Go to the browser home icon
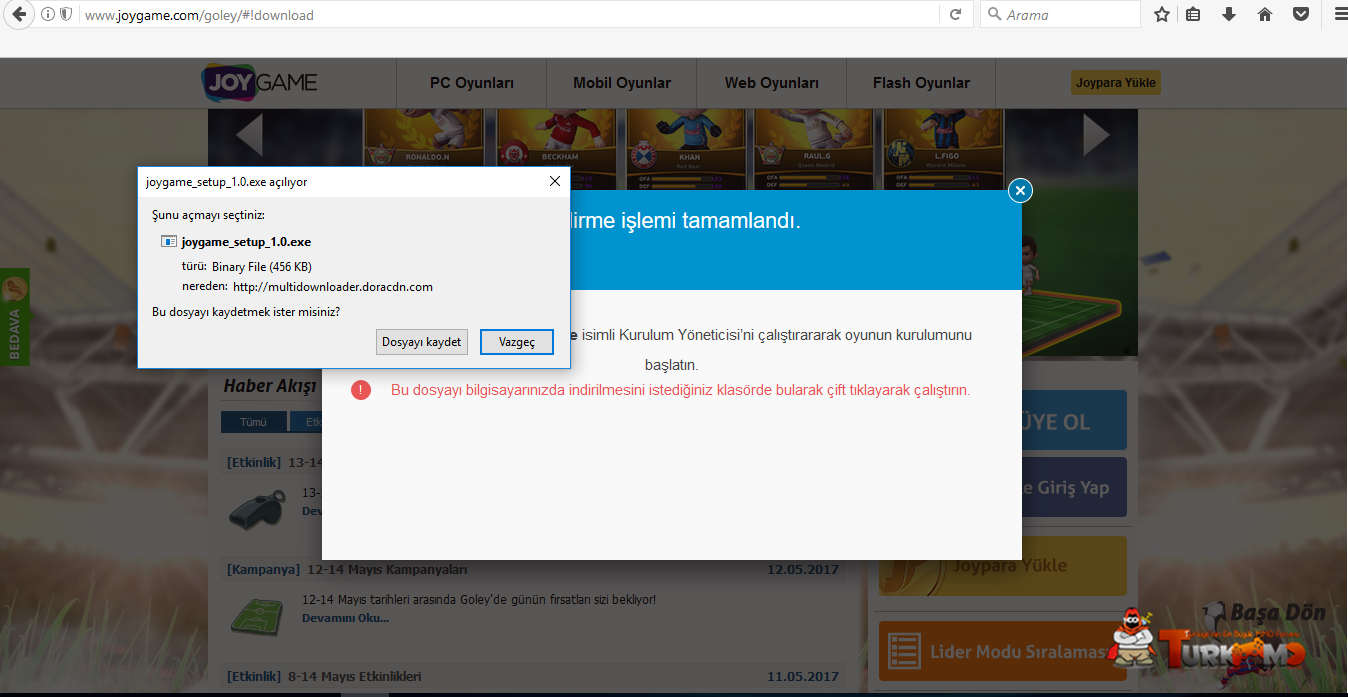Image resolution: width=1348 pixels, height=697 pixels. click(1265, 15)
